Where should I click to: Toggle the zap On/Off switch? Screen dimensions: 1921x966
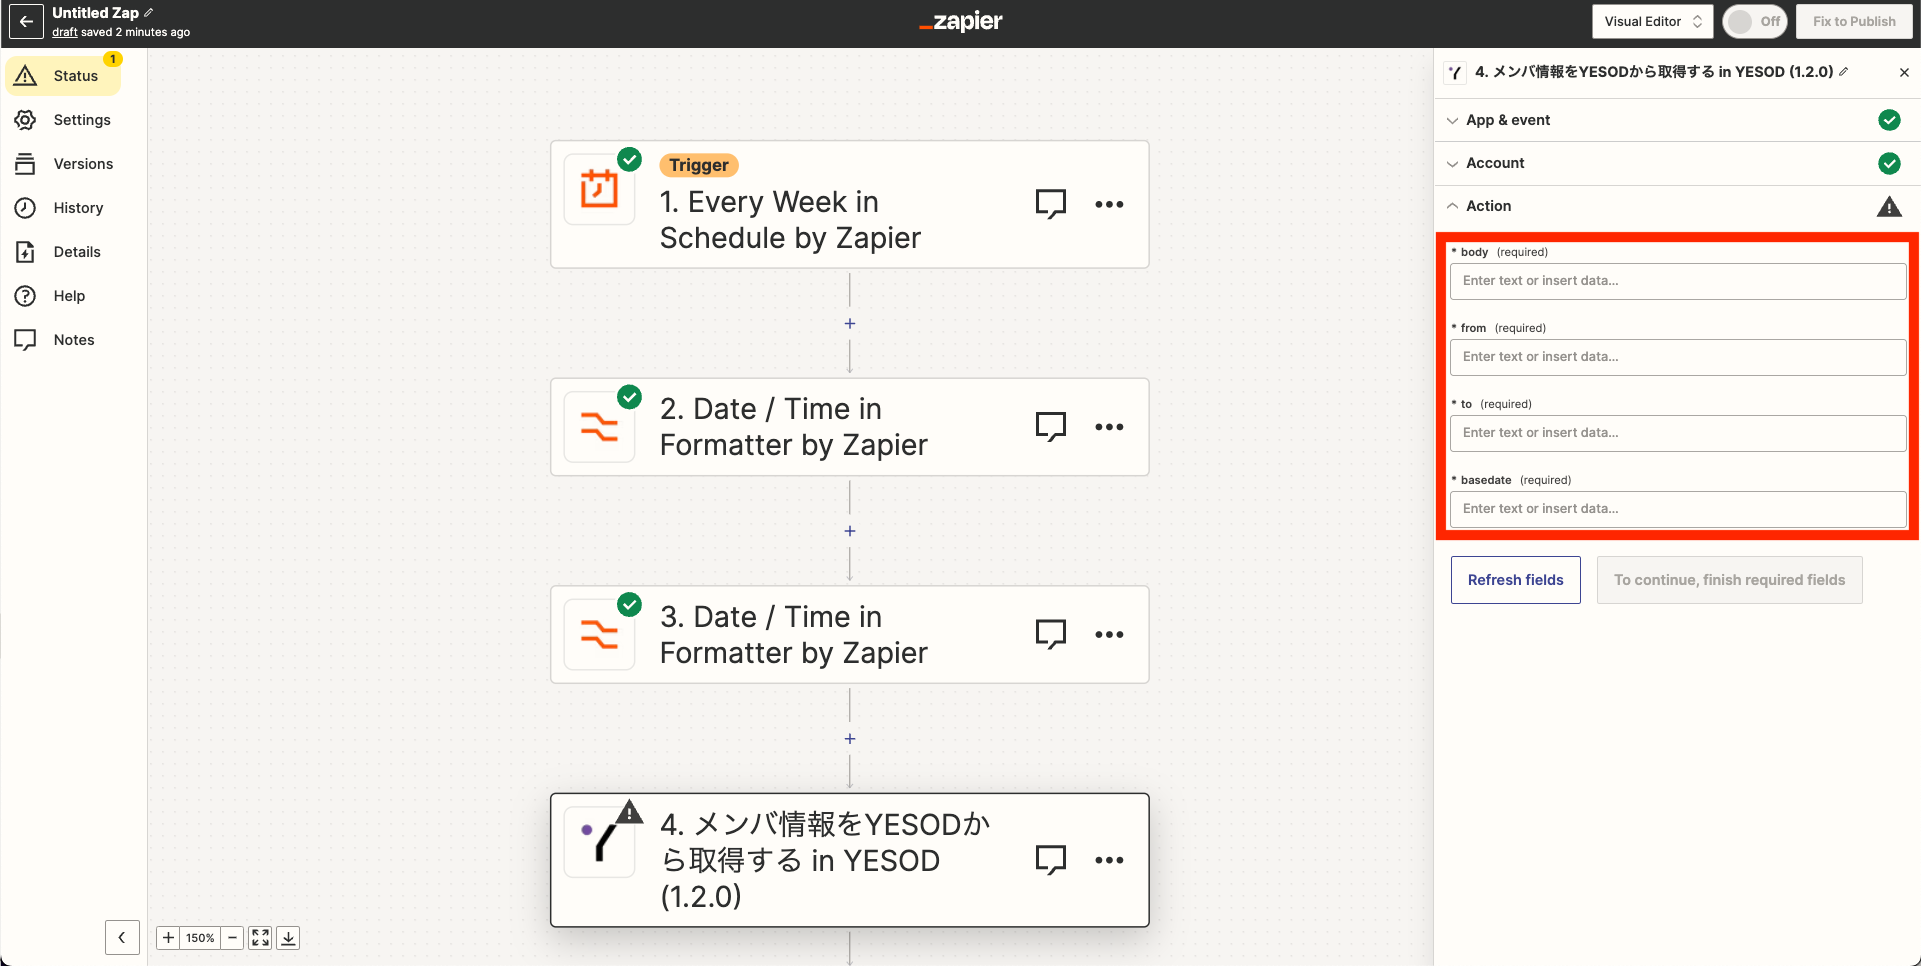pyautogui.click(x=1755, y=21)
